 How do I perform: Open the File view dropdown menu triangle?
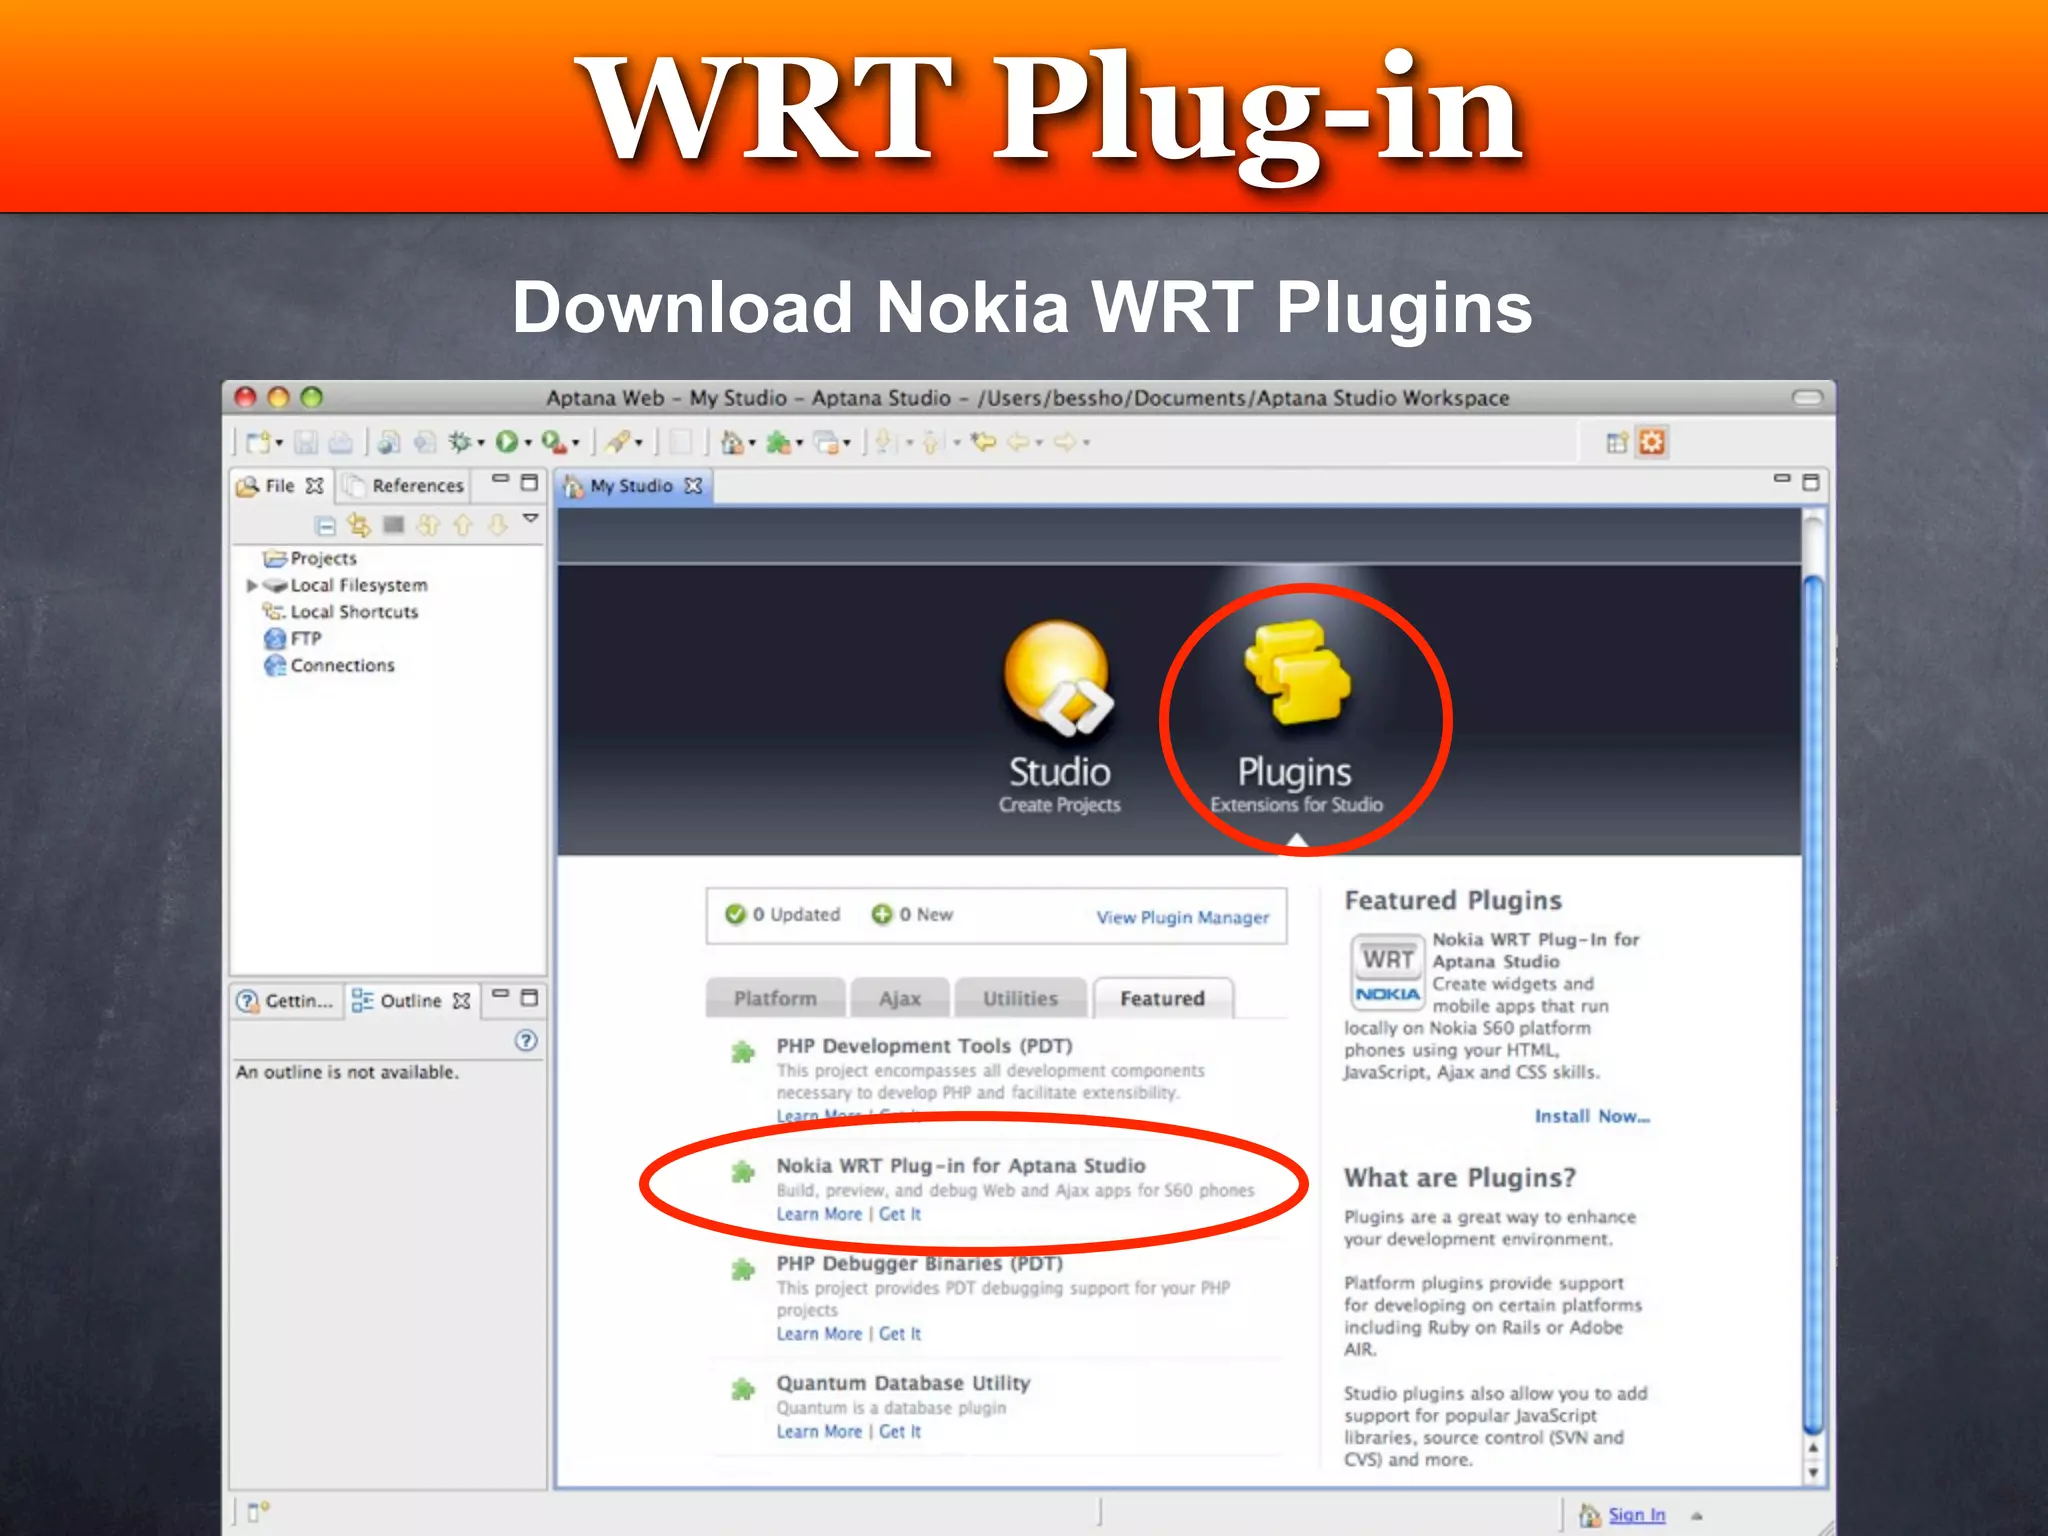point(531,518)
